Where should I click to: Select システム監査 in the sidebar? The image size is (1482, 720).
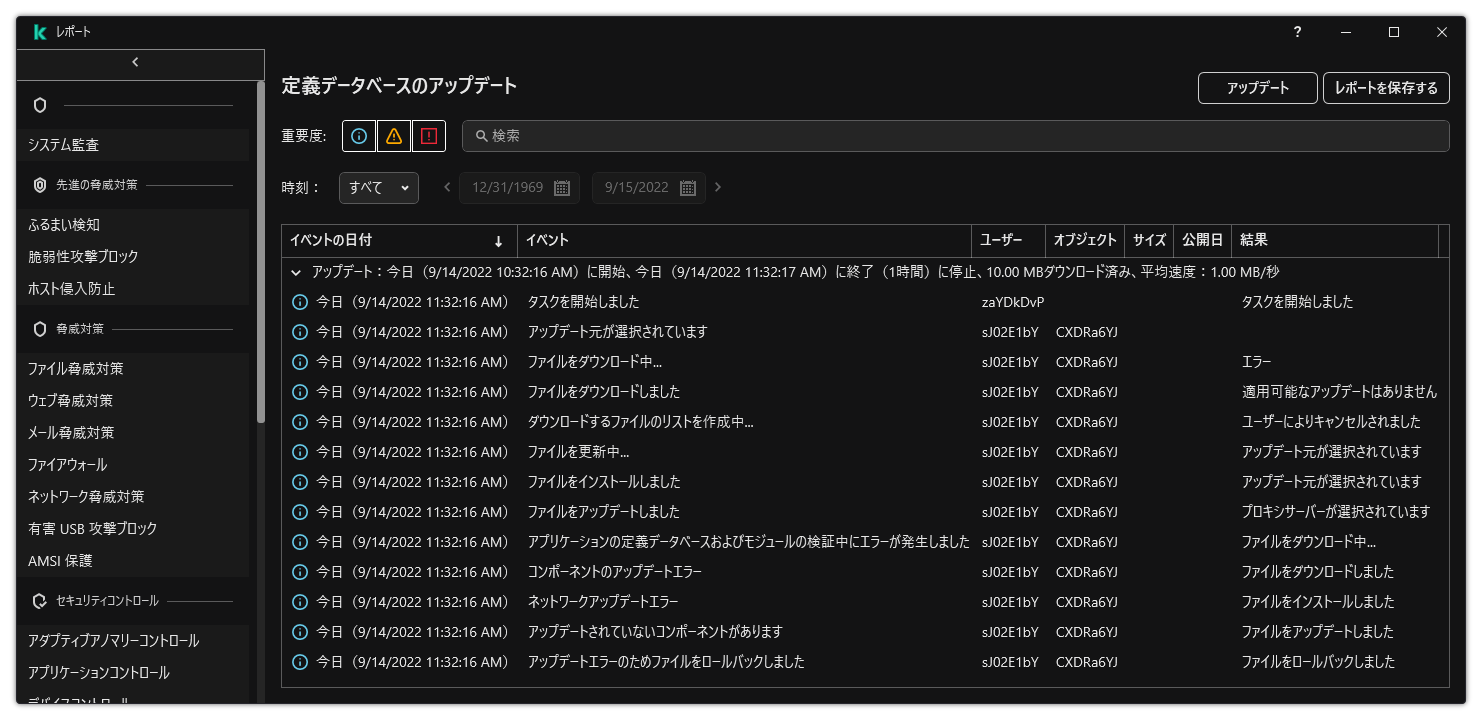coord(64,144)
